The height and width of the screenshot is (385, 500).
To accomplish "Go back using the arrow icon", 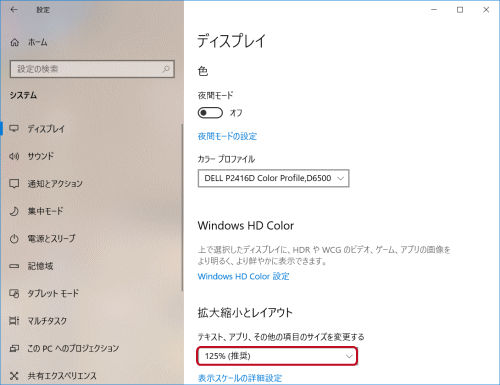I will pyautogui.click(x=14, y=10).
